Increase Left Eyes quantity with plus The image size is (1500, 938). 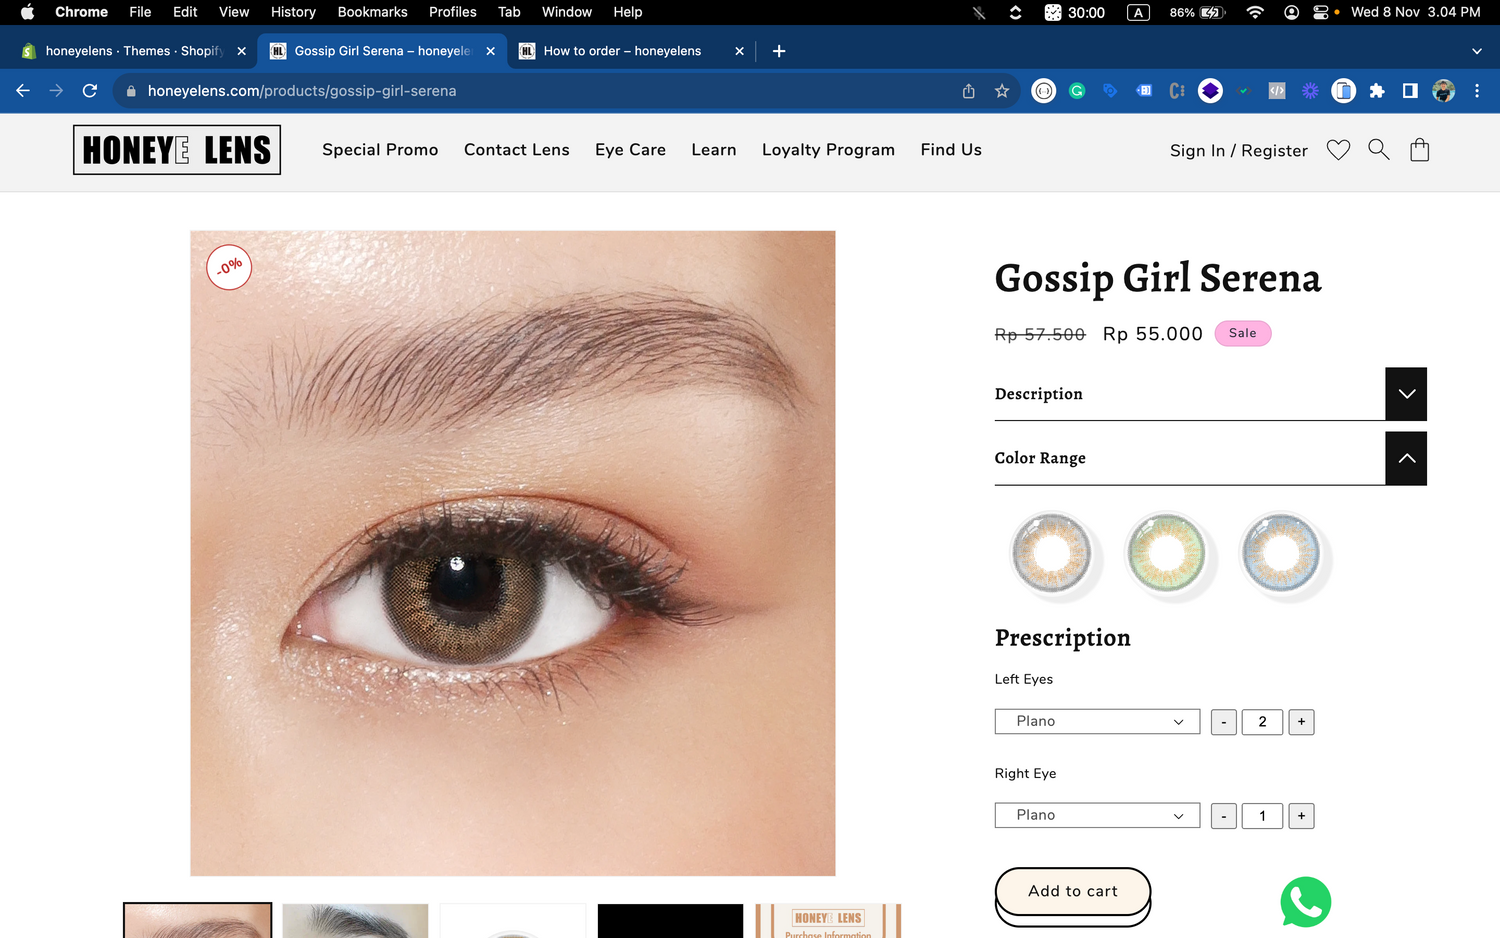1301,722
